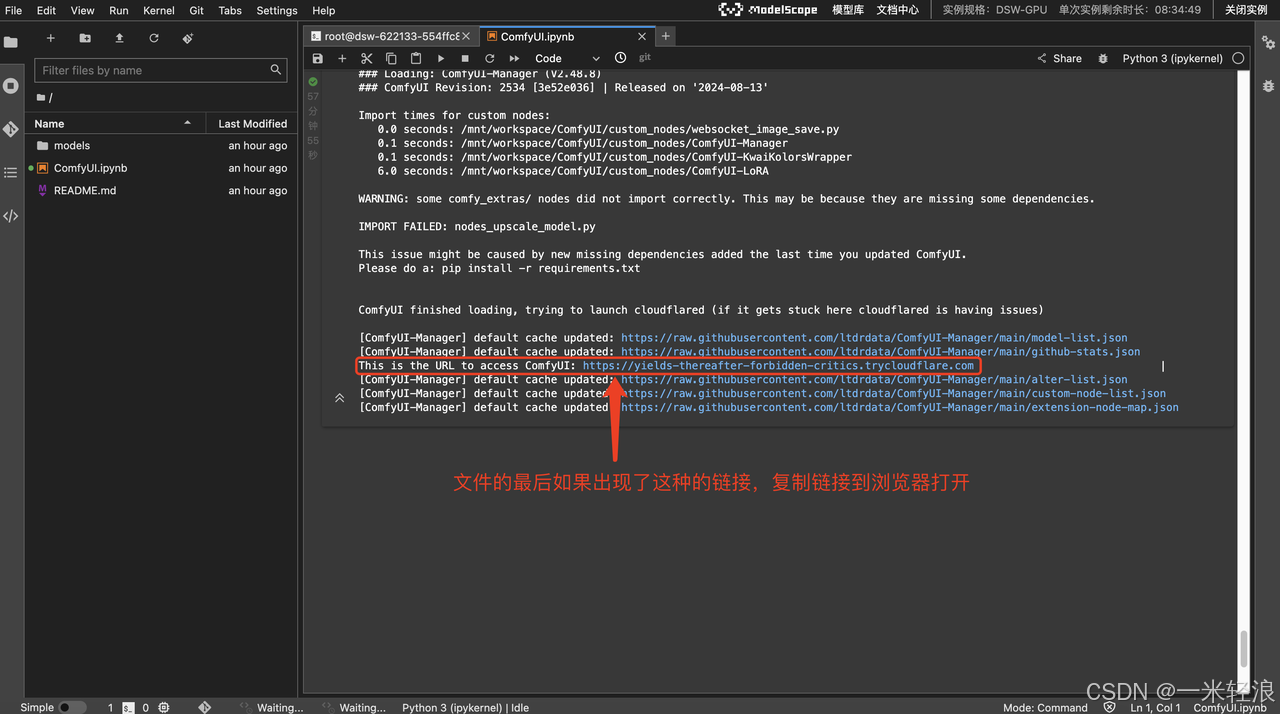Viewport: 1280px width, 714px height.
Task: Collapse the highlighted output area chevron
Action: click(339, 397)
